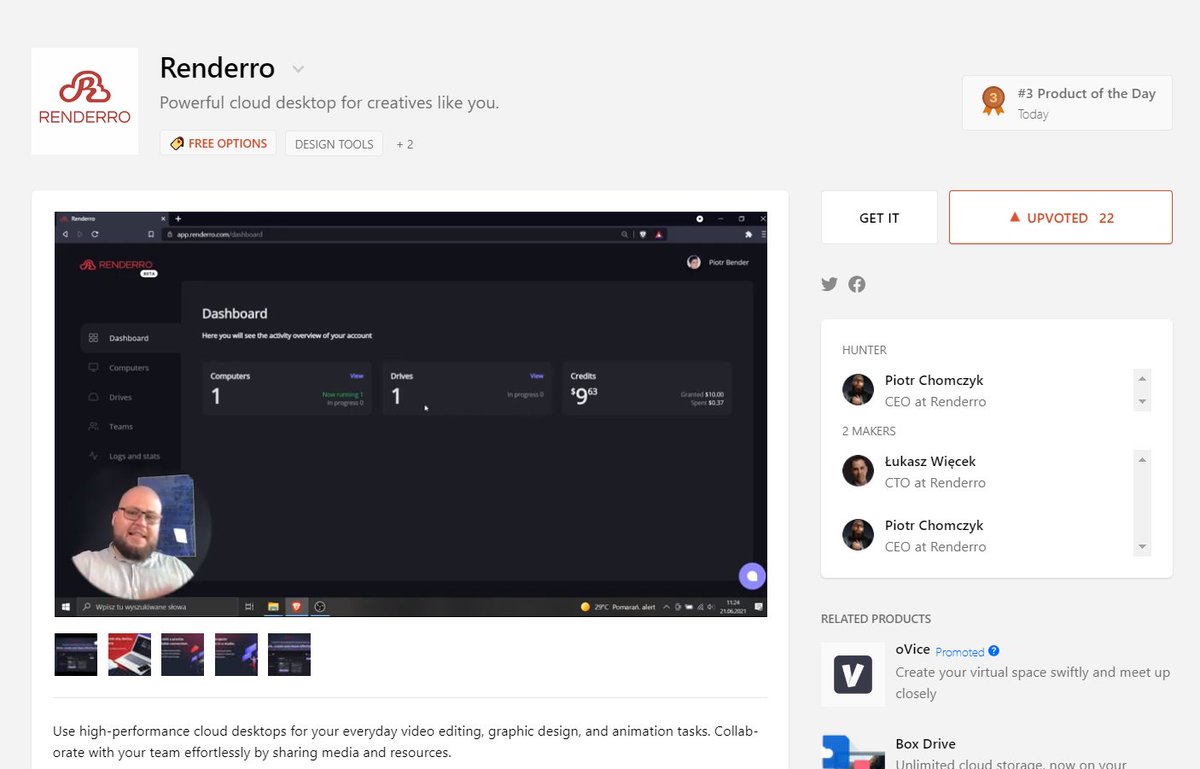Toggle the UPVOTED 22 button
Image resolution: width=1200 pixels, height=769 pixels.
[x=1060, y=218]
